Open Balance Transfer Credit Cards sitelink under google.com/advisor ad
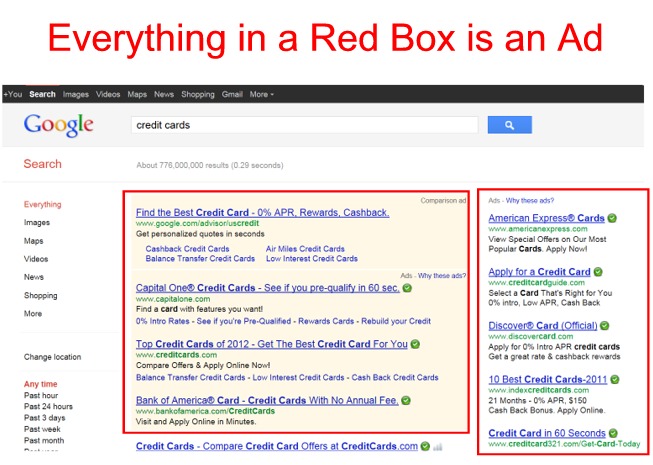The width and height of the screenshot is (653, 465). point(200,259)
